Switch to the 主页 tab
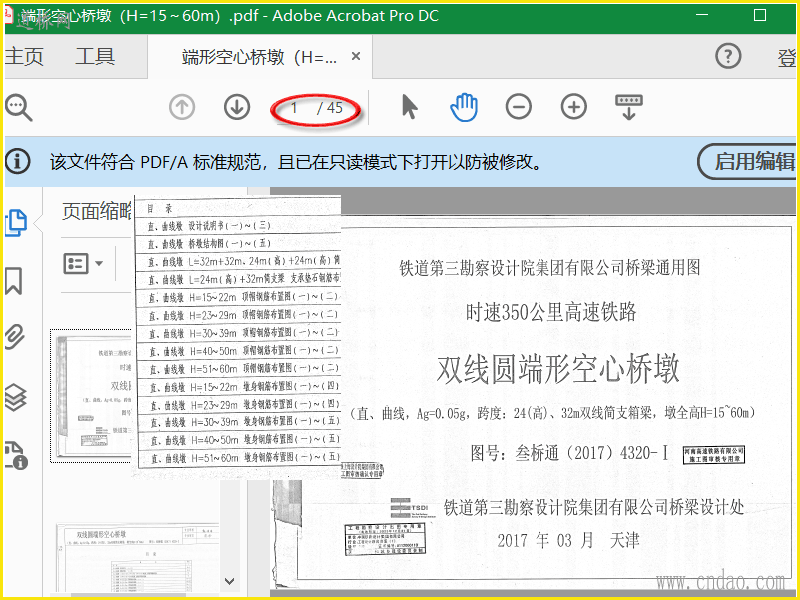Image resolution: width=800 pixels, height=600 pixels. [x=24, y=56]
